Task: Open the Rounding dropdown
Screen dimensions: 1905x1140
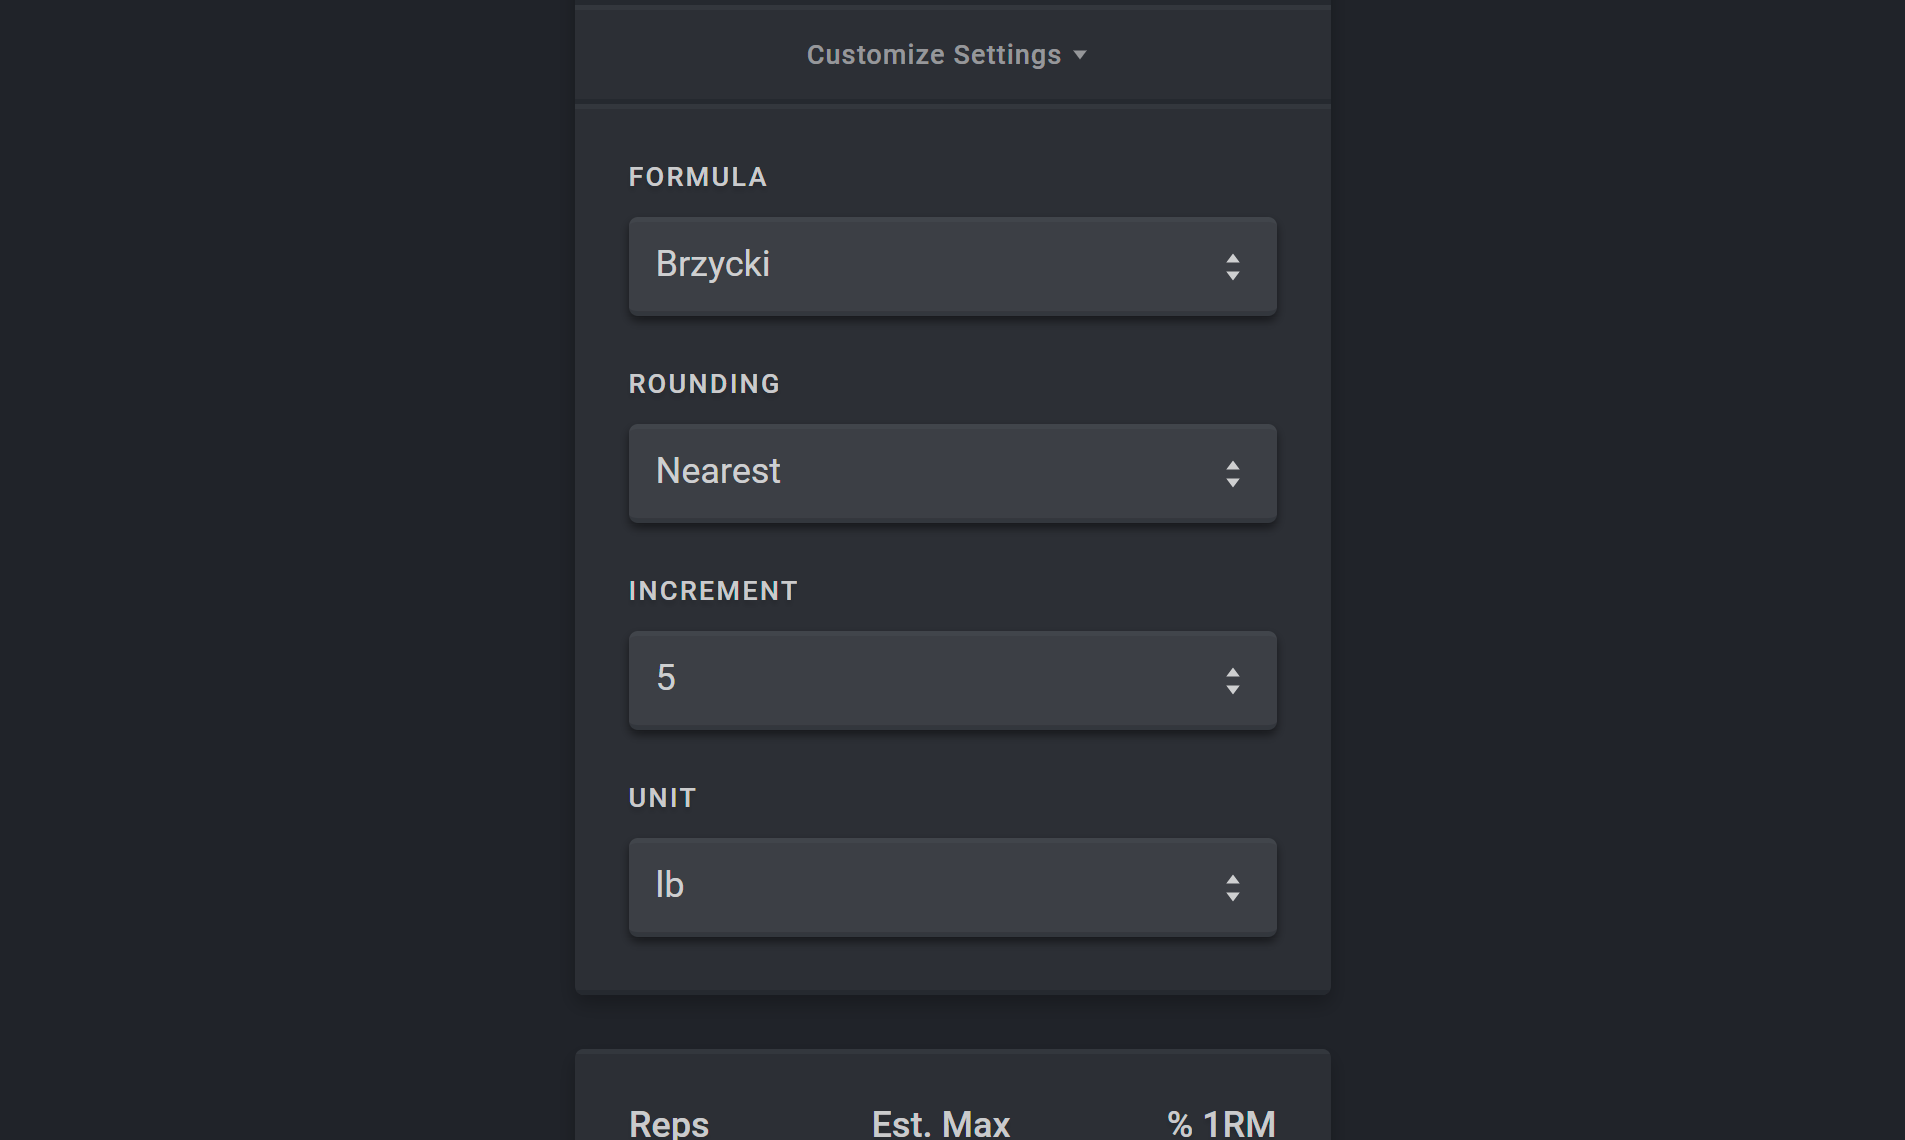Action: tap(951, 473)
